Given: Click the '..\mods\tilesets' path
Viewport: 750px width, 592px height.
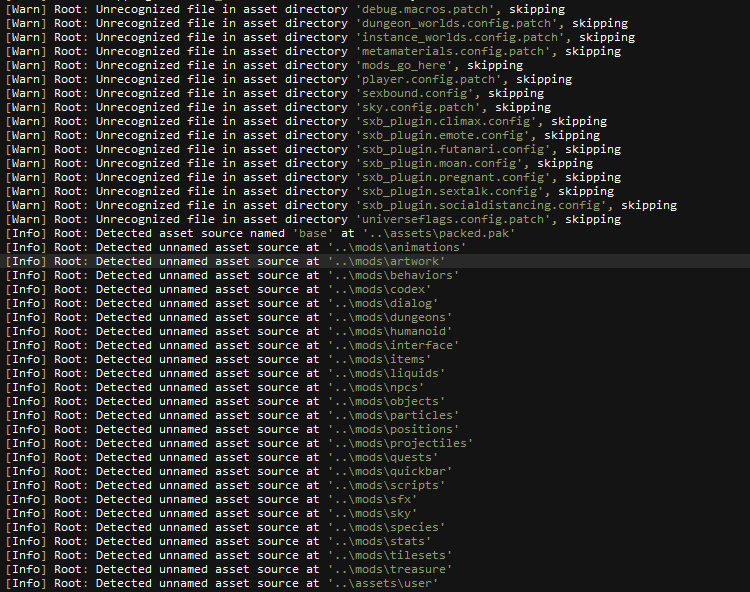Looking at the screenshot, I should (x=390, y=555).
